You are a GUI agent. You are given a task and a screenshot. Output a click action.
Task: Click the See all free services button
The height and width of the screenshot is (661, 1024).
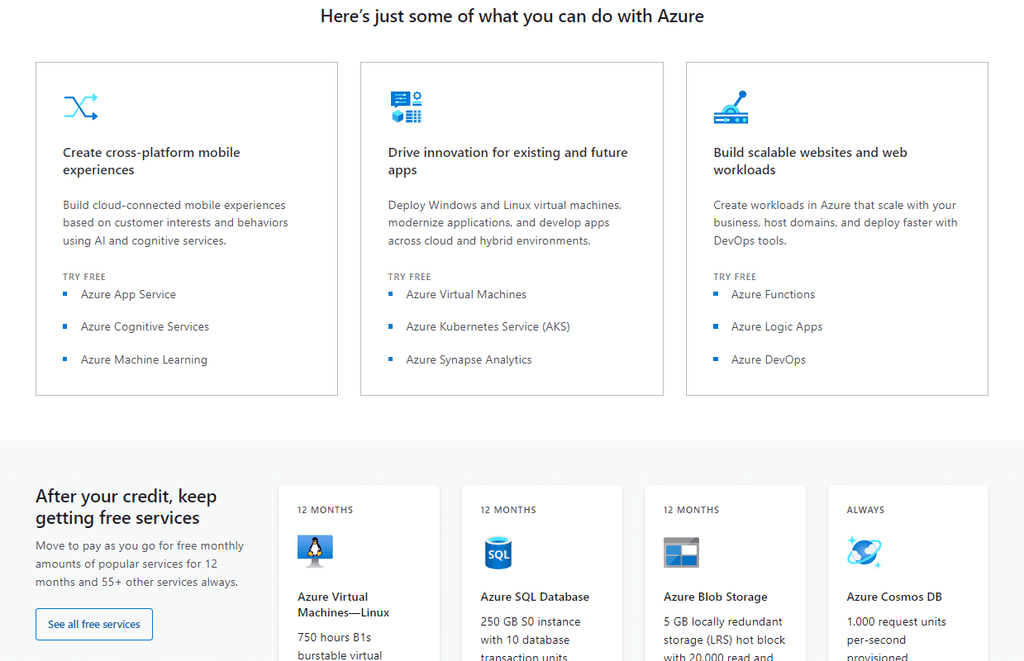[x=94, y=624]
